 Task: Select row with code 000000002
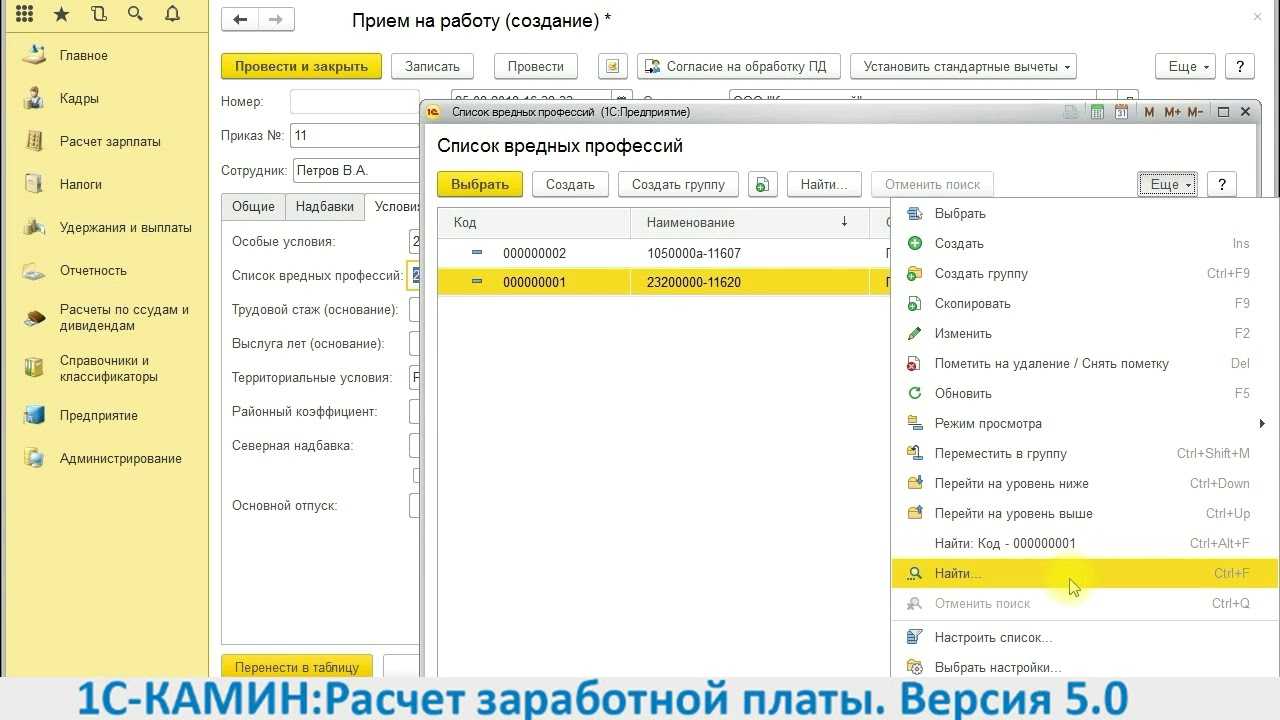tap(664, 253)
